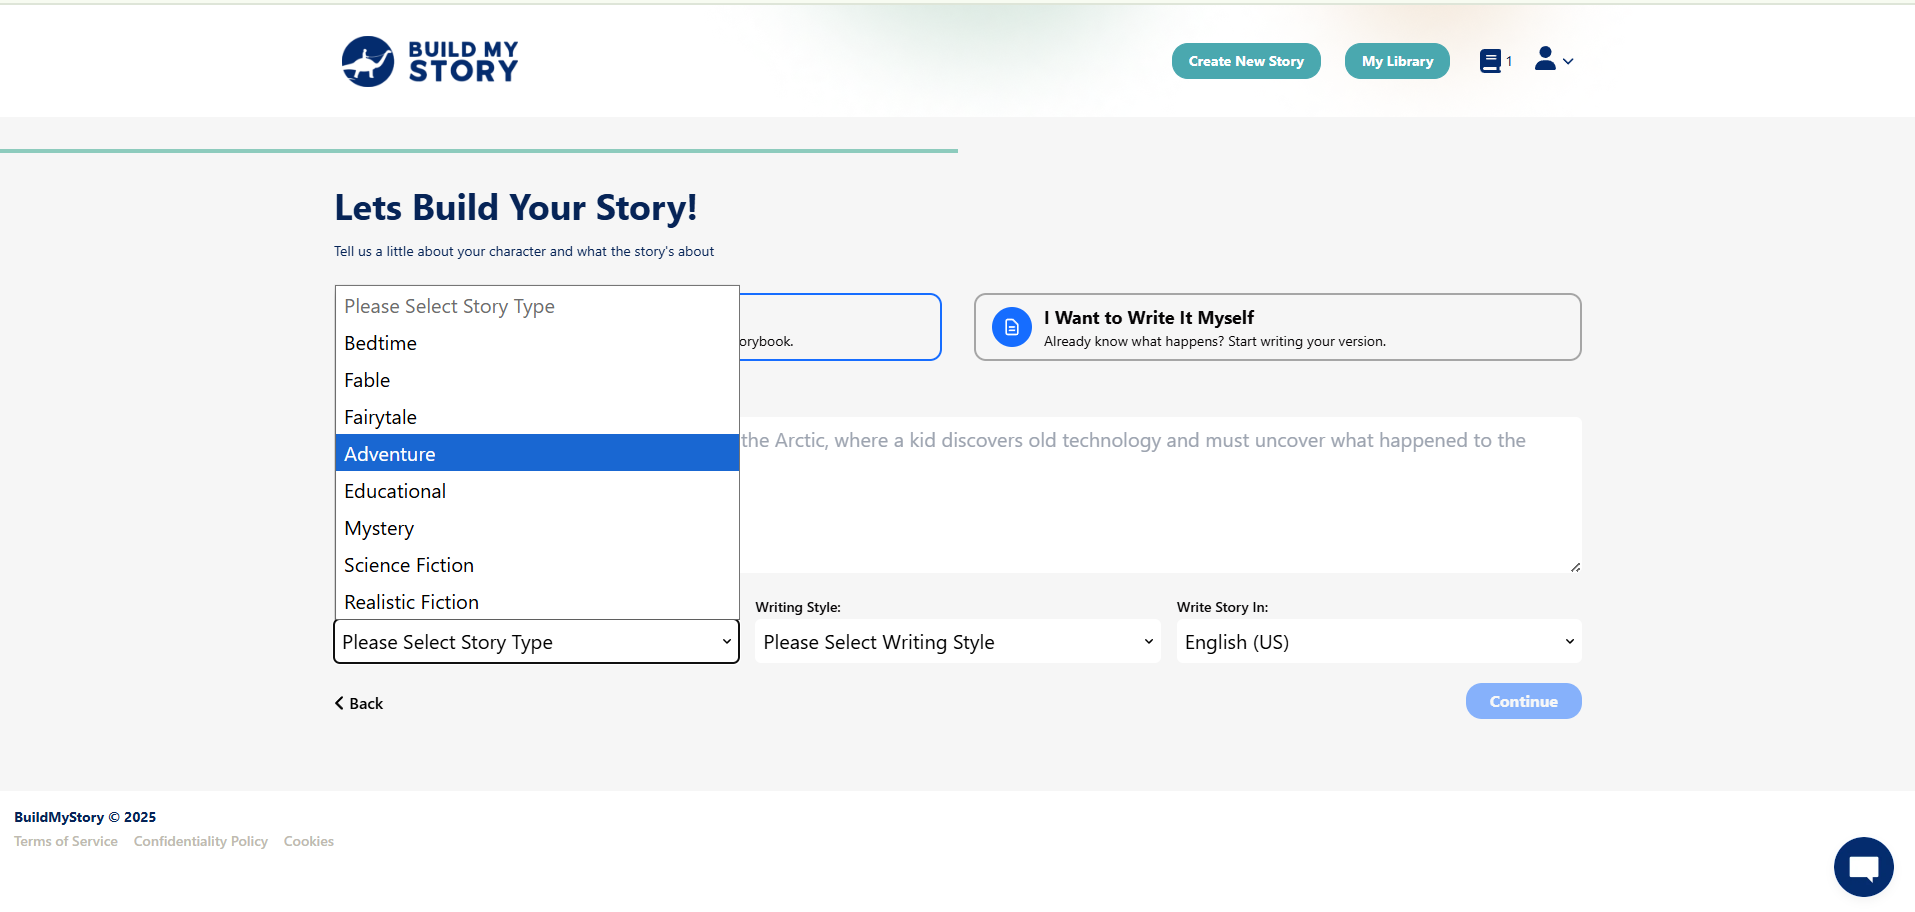The width and height of the screenshot is (1915, 912).
Task: Click the Back chevron arrow
Action: point(340,703)
